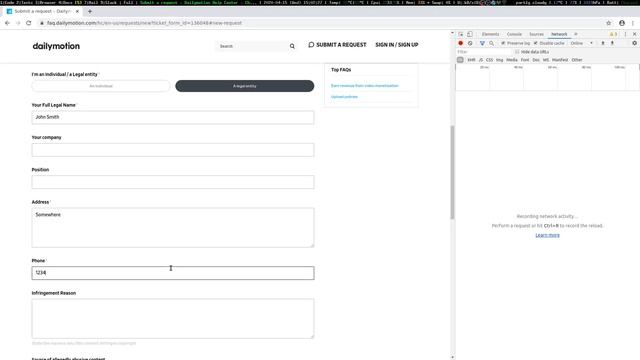Click the Your Full Legal Name field
This screenshot has width=640, height=360.
(x=173, y=117)
